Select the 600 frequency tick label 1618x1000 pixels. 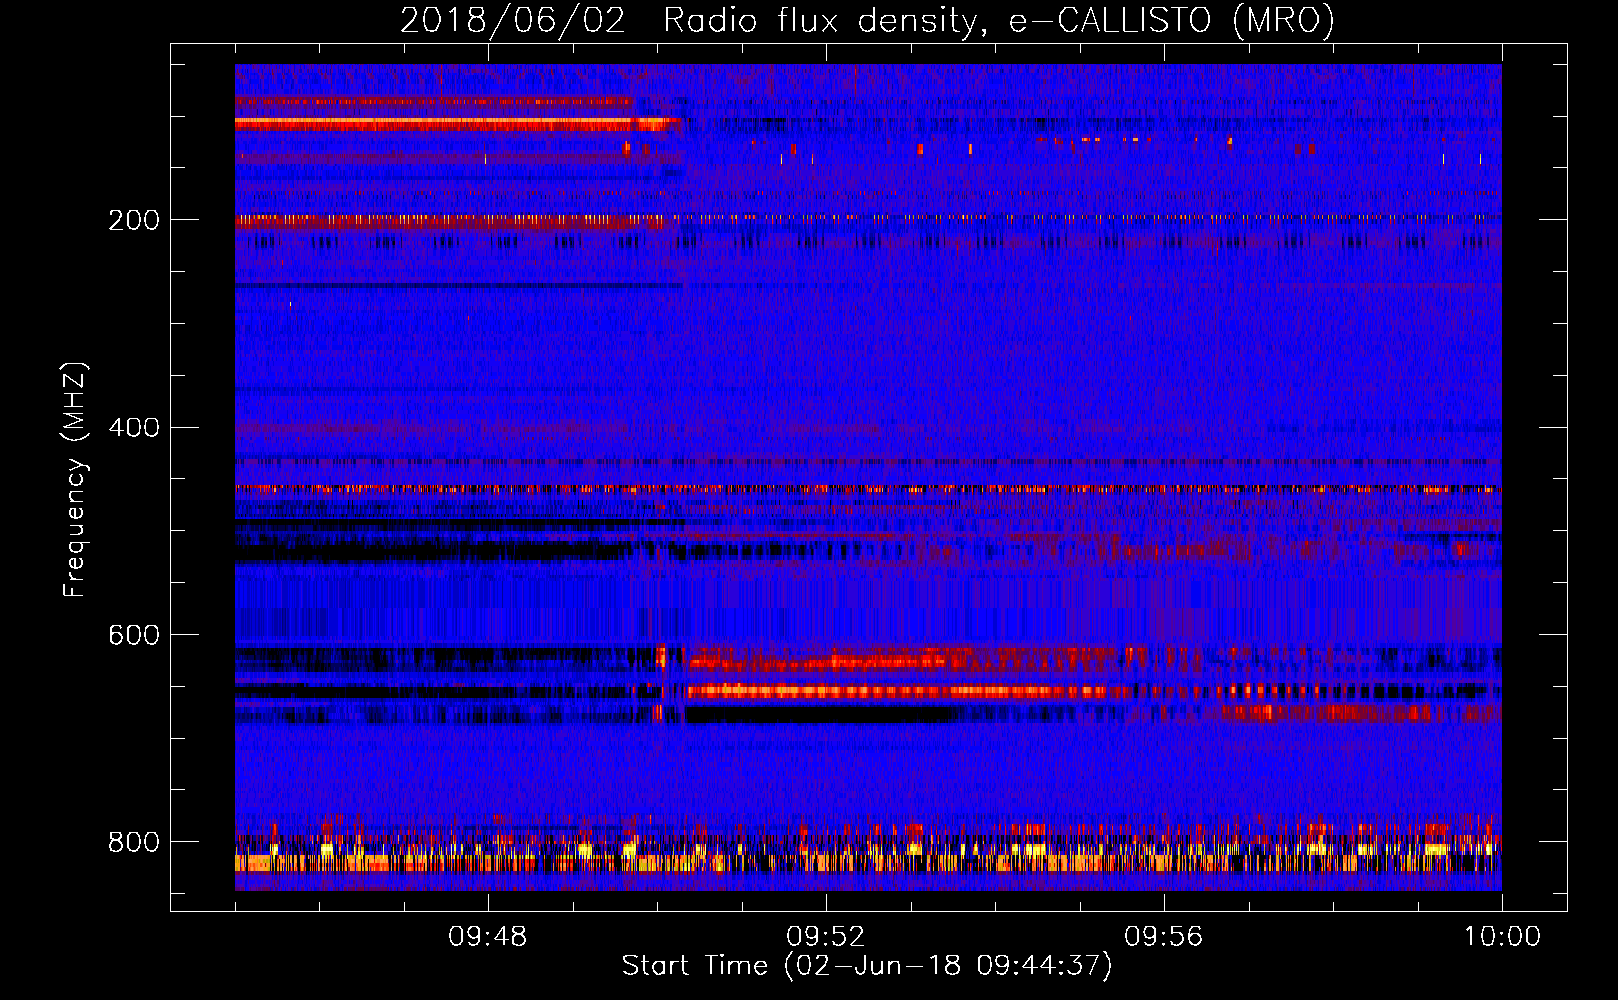(x=134, y=635)
